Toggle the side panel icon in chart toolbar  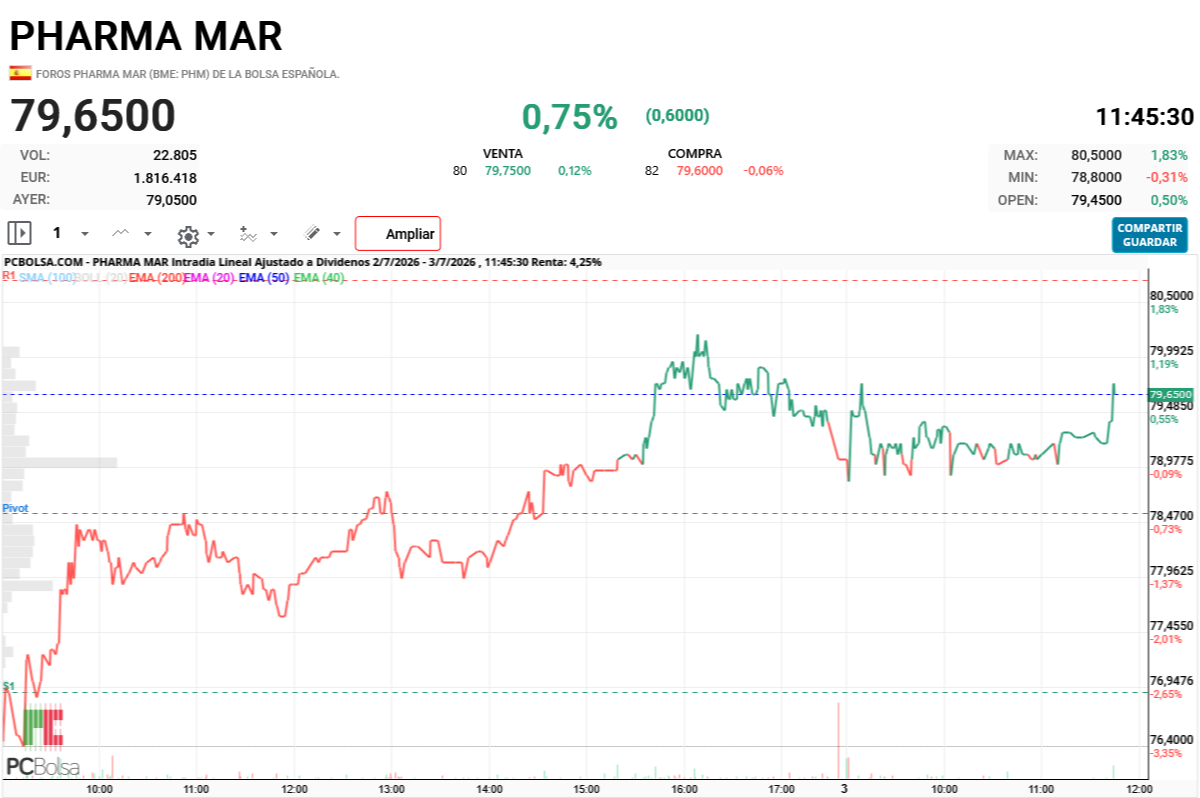(20, 233)
